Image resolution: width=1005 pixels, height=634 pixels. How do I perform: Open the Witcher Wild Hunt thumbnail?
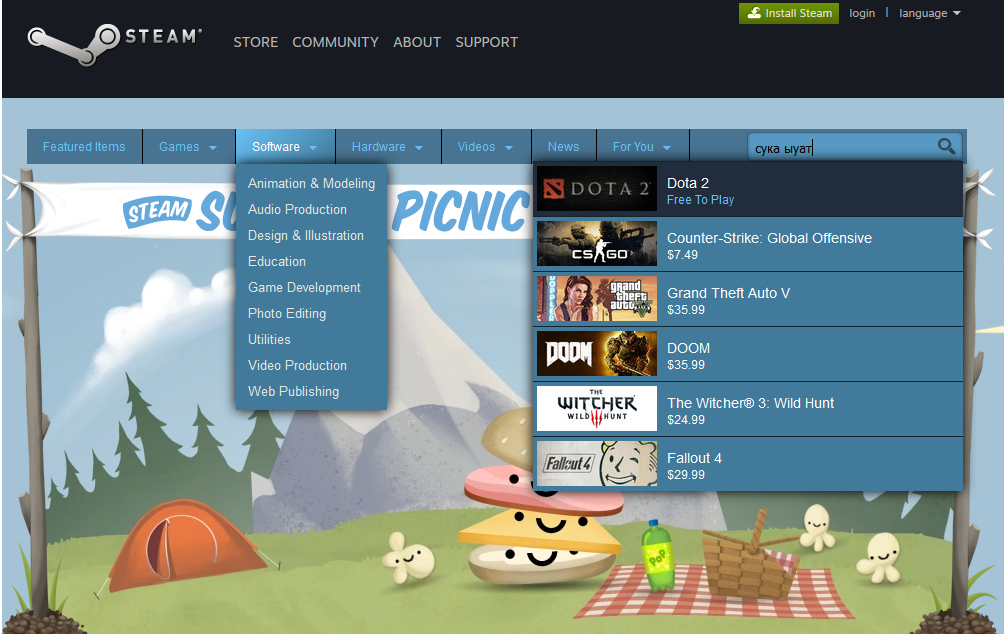click(x=597, y=408)
